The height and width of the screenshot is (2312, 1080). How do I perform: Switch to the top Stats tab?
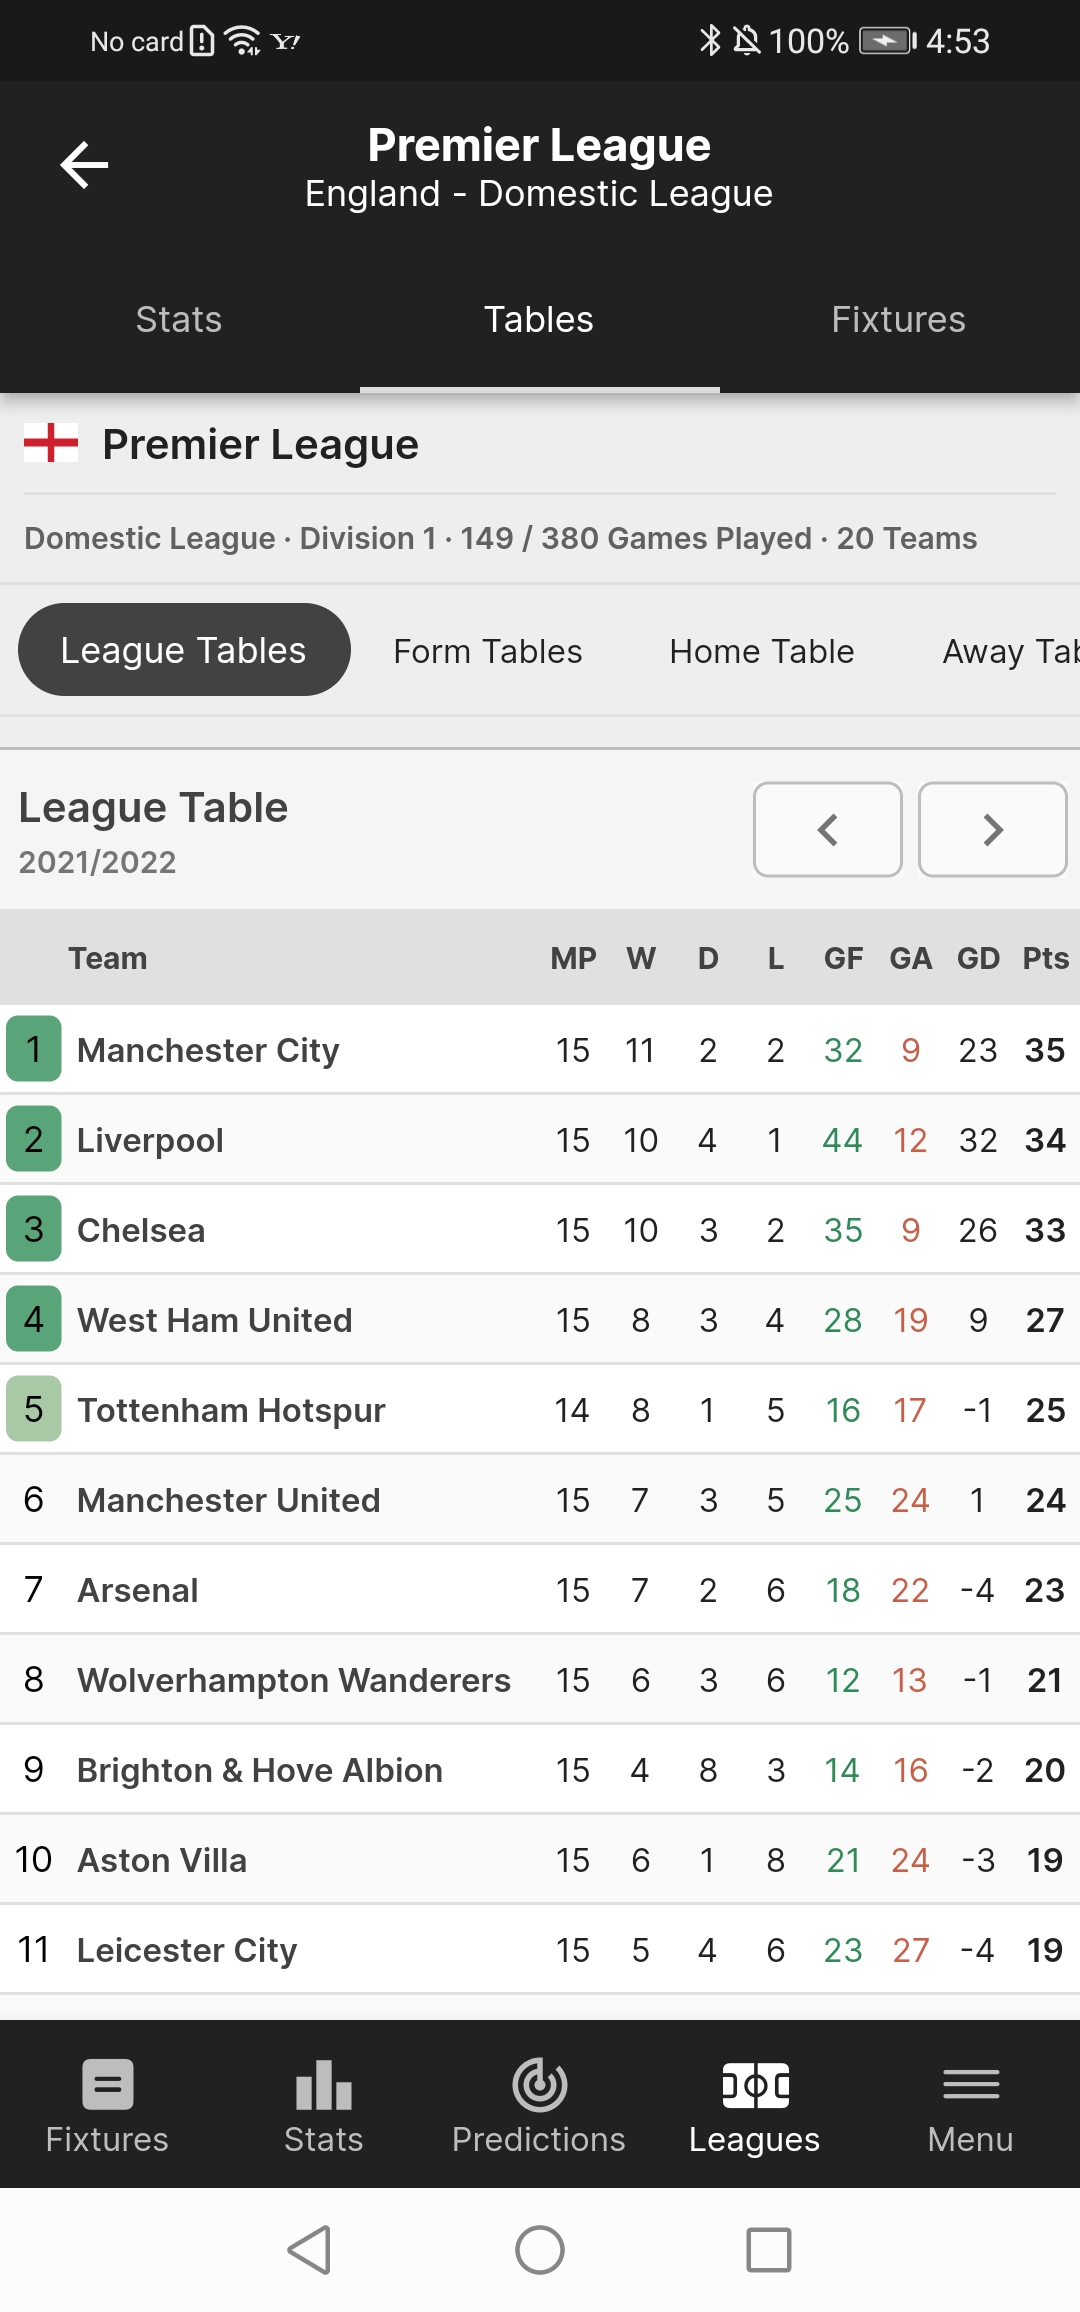(179, 320)
